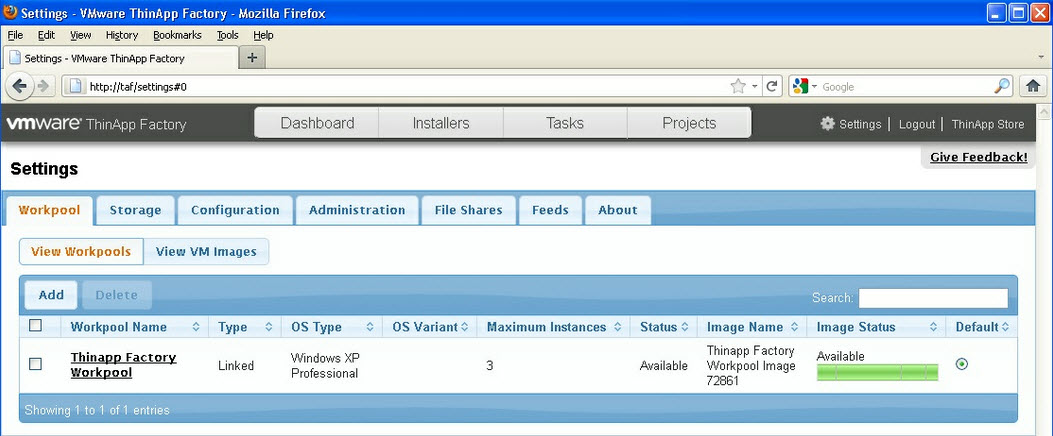Viewport: 1053px width, 436px height.
Task: Click the workpool Search input field
Action: click(933, 298)
